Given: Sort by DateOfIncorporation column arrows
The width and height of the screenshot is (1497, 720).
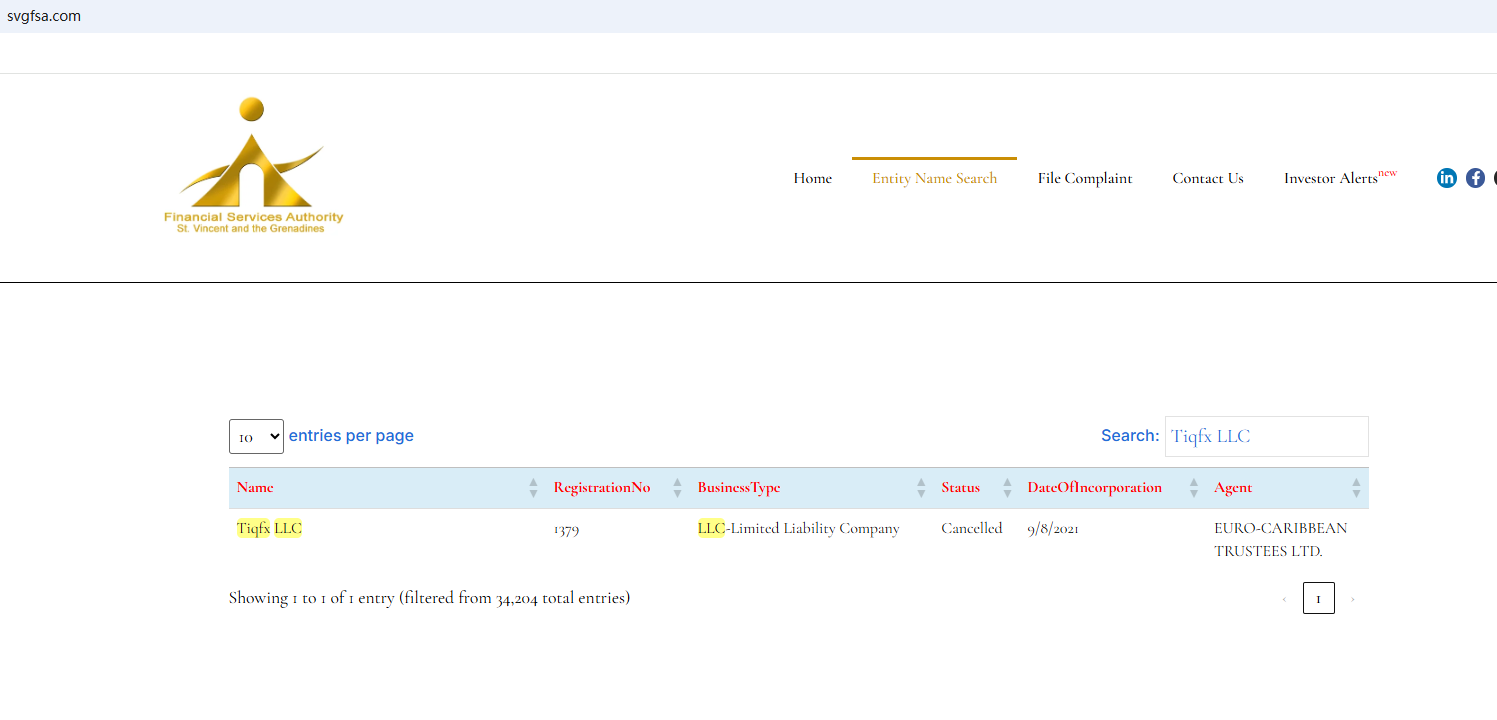Looking at the screenshot, I should (x=1193, y=488).
